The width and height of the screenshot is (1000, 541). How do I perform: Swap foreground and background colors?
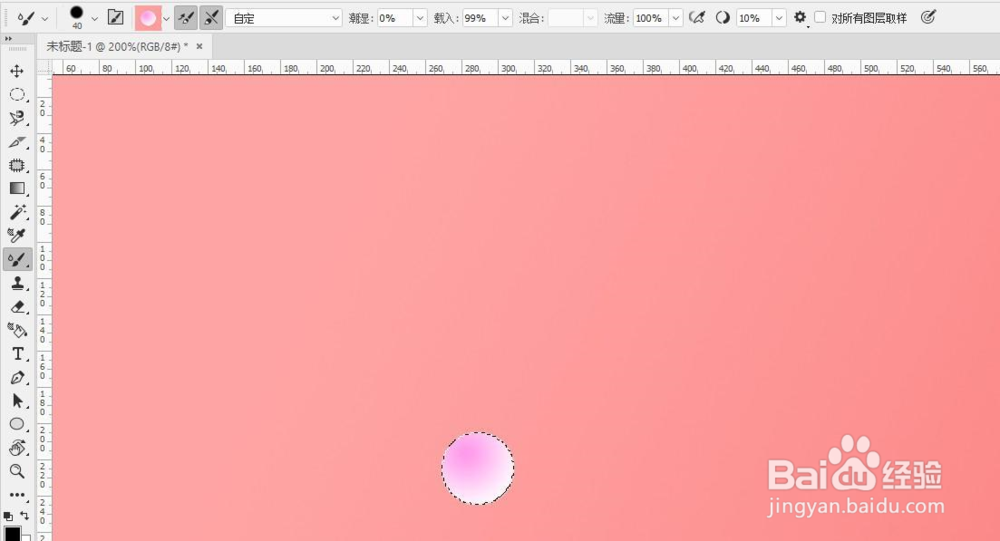click(24, 515)
